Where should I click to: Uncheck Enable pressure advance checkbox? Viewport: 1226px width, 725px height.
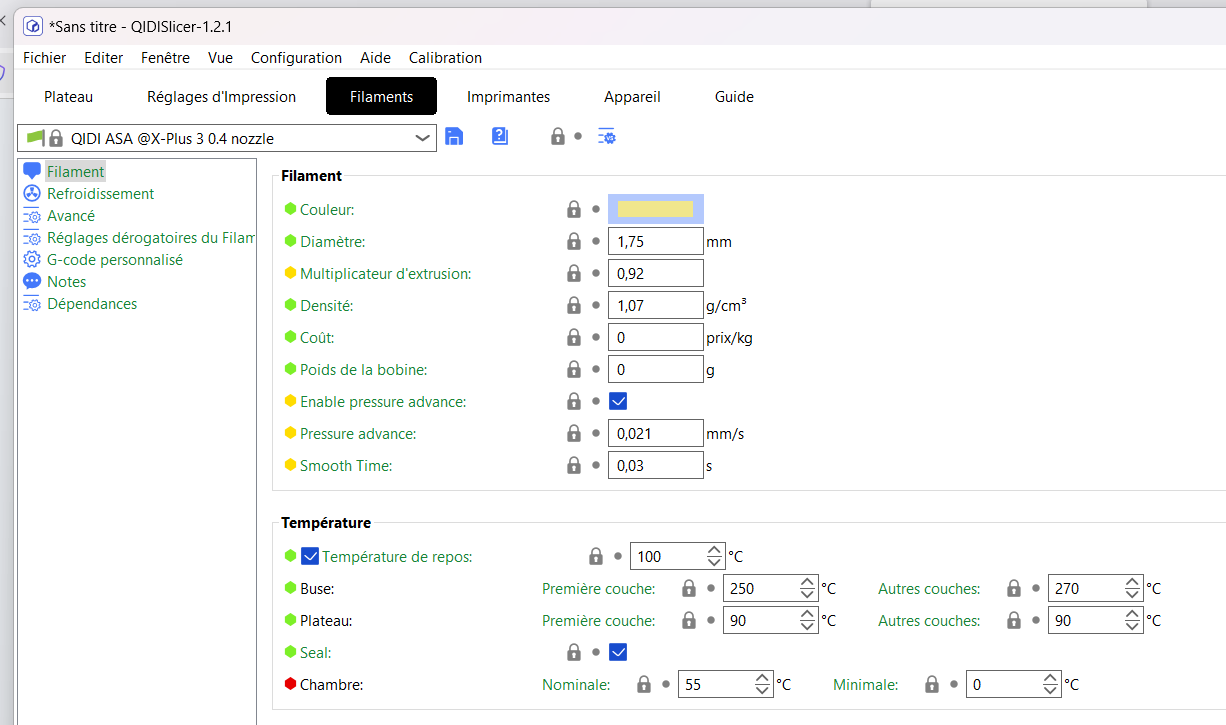click(x=618, y=401)
